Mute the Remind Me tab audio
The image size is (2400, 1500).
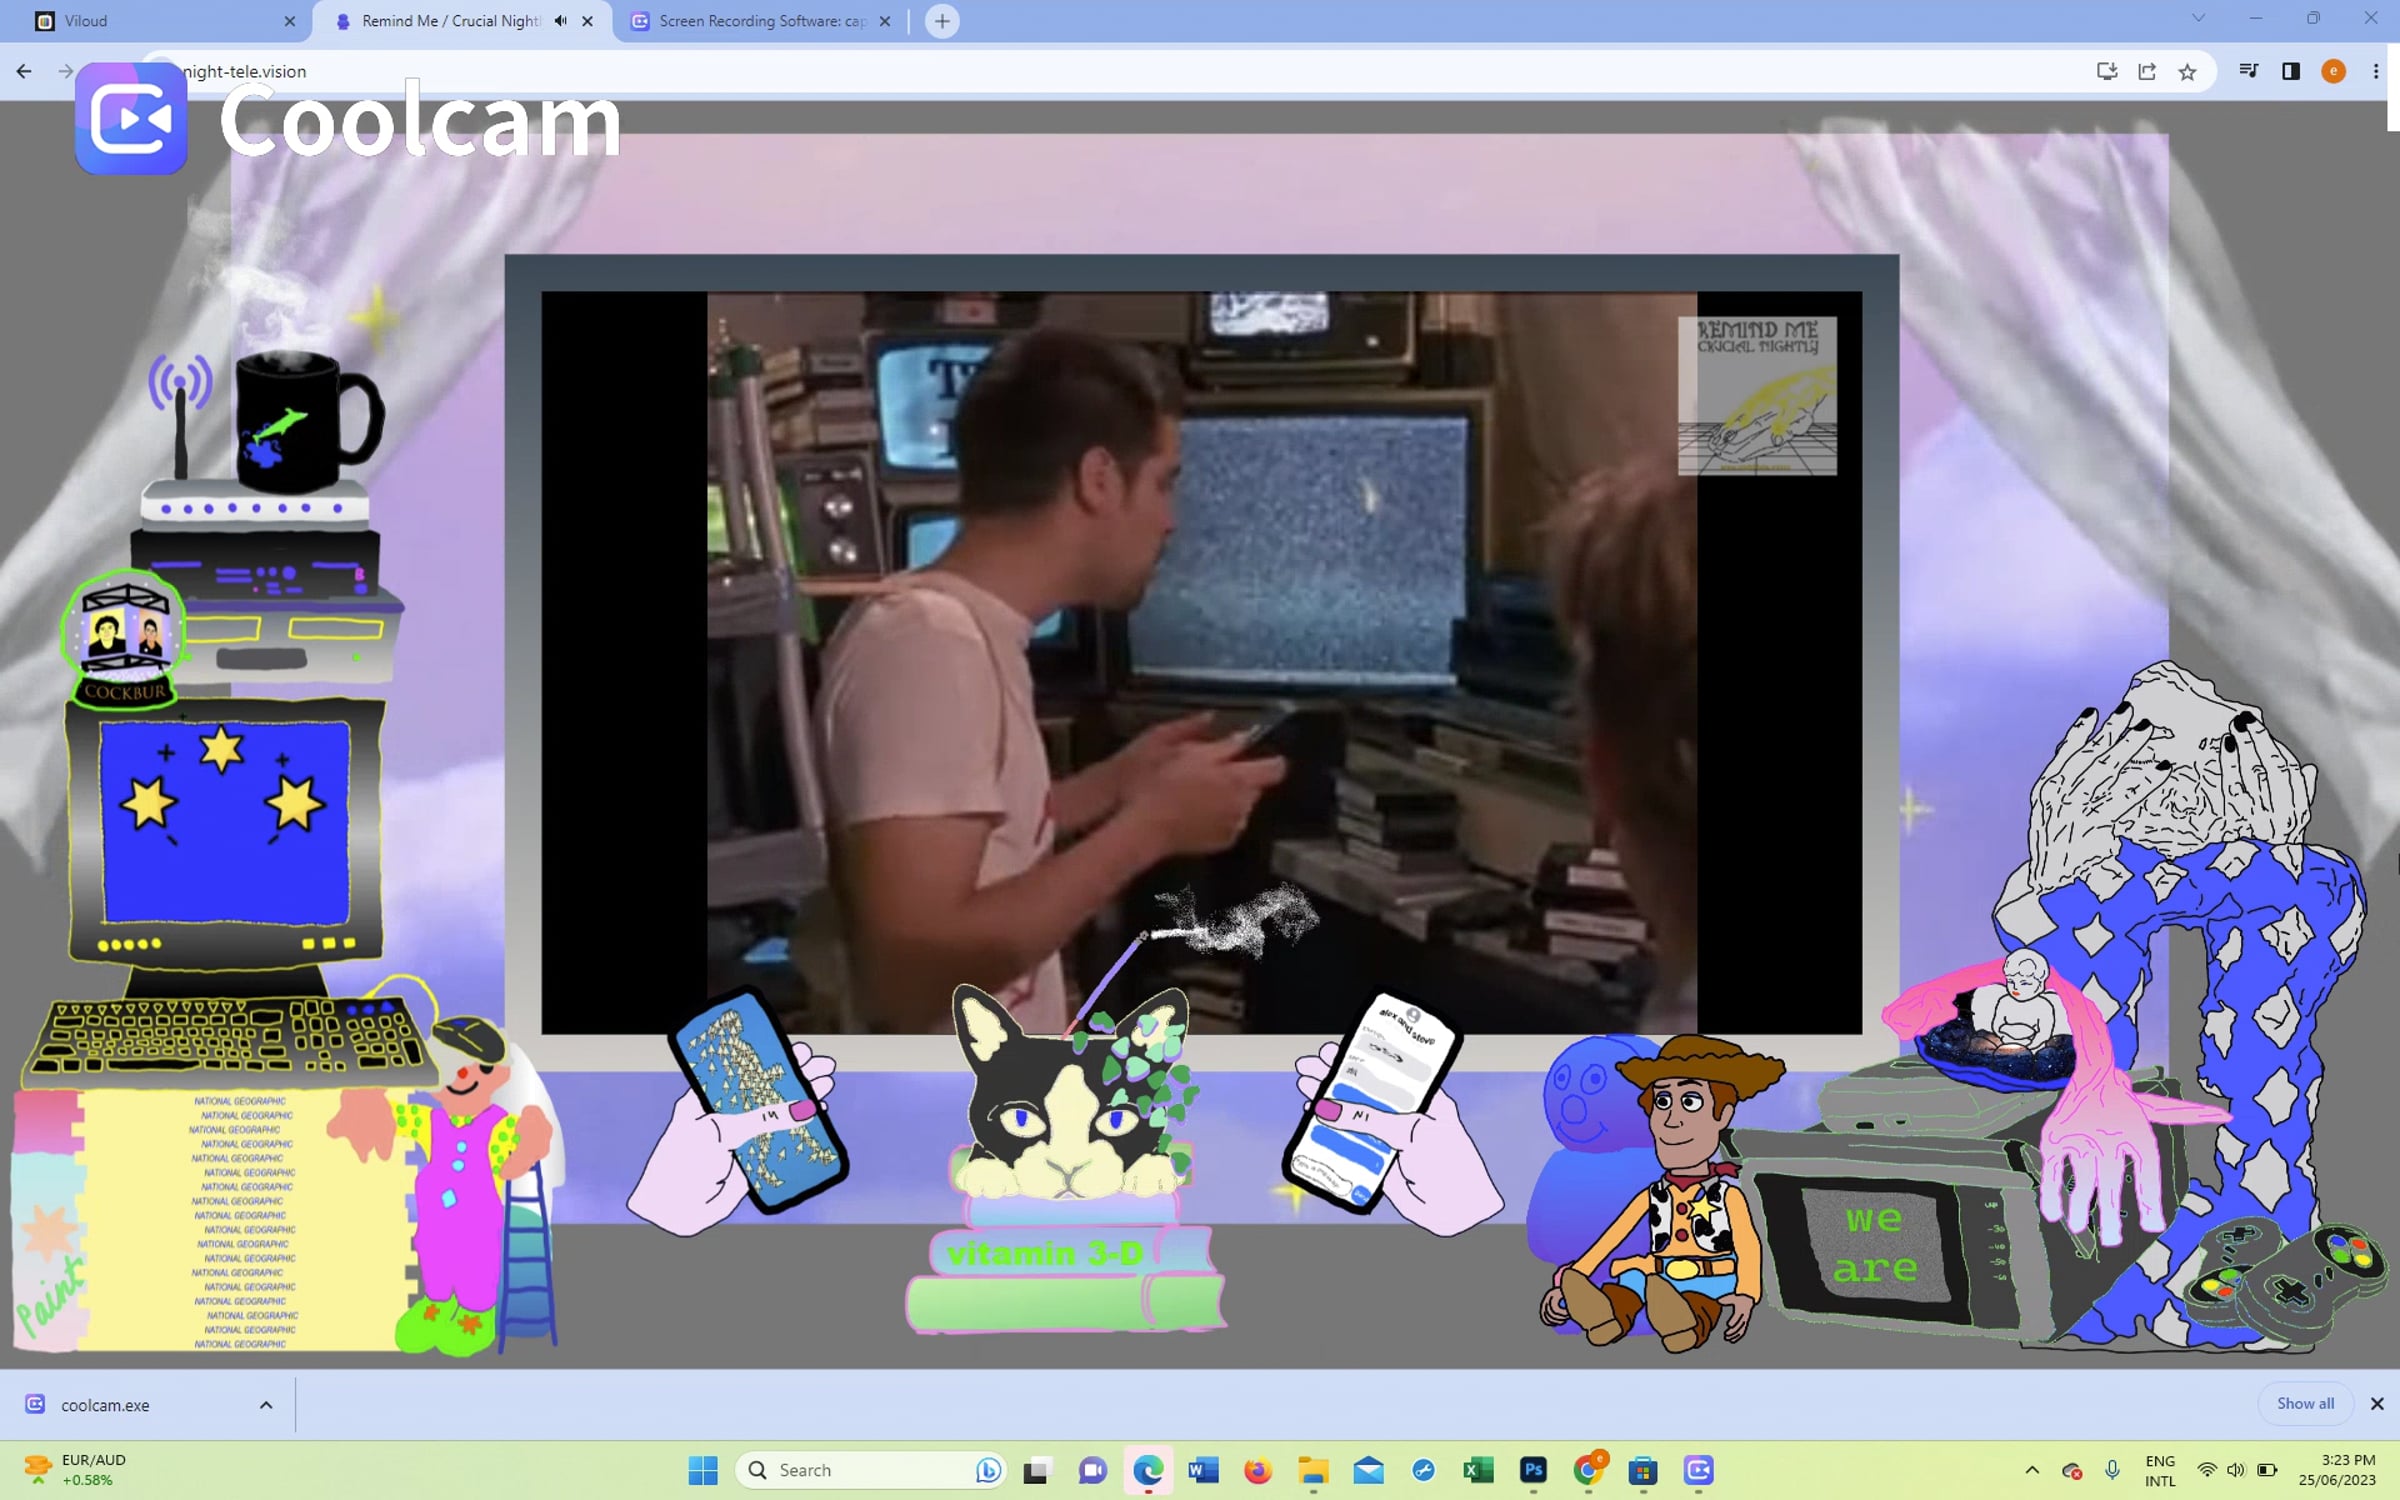(561, 21)
